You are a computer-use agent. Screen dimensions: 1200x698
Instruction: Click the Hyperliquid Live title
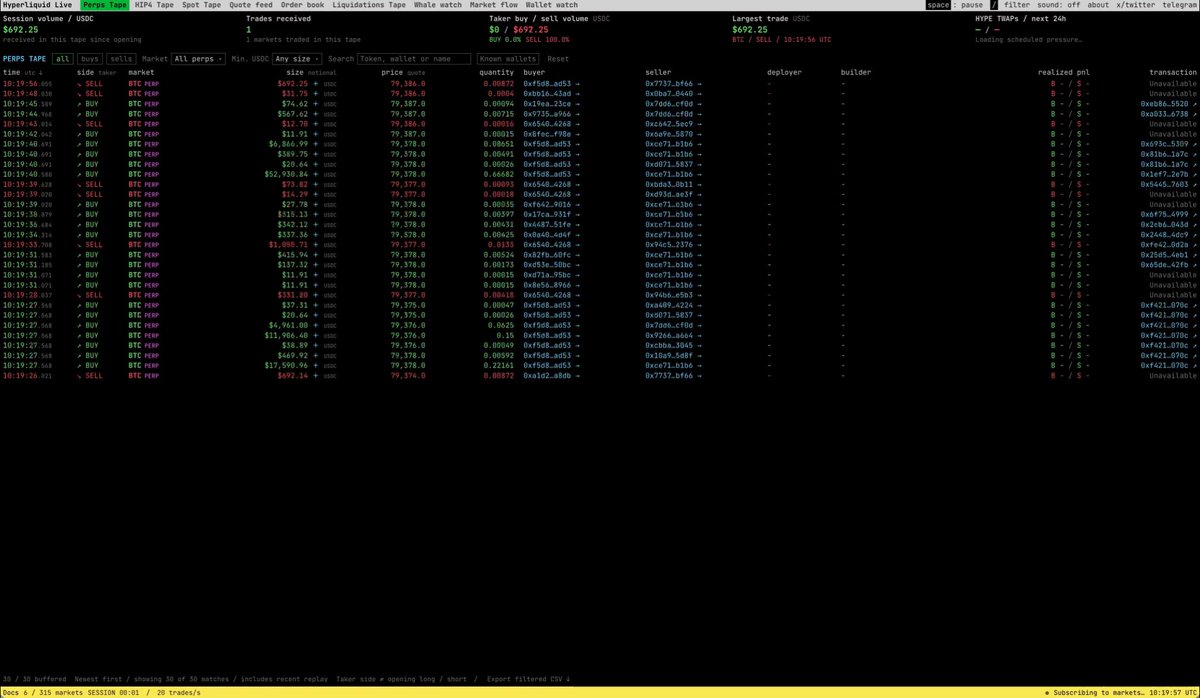(37, 5)
